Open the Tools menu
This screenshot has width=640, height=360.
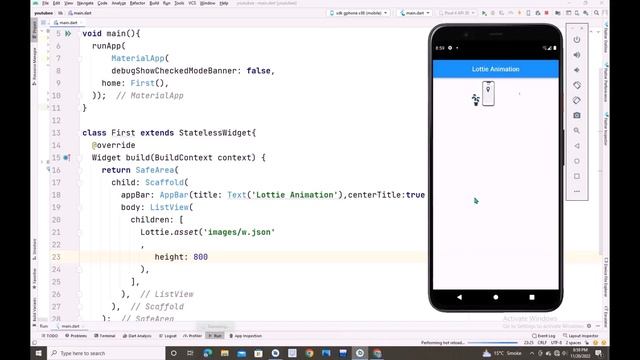coord(179,3)
